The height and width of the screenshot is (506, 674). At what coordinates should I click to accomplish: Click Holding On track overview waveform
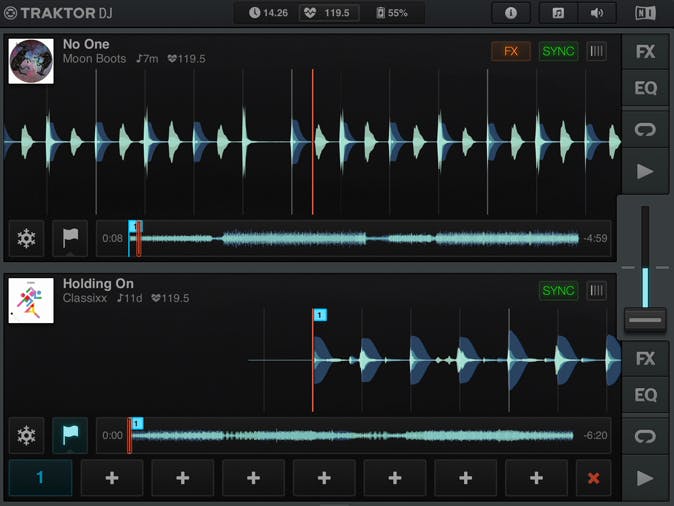coord(352,435)
